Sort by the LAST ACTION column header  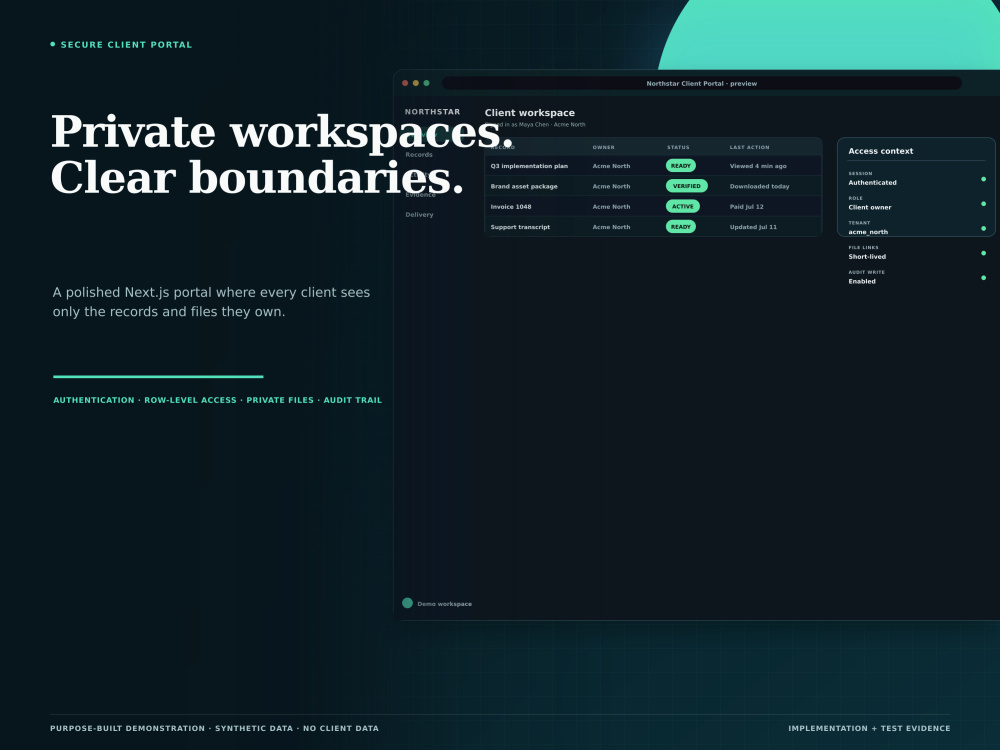coord(749,147)
